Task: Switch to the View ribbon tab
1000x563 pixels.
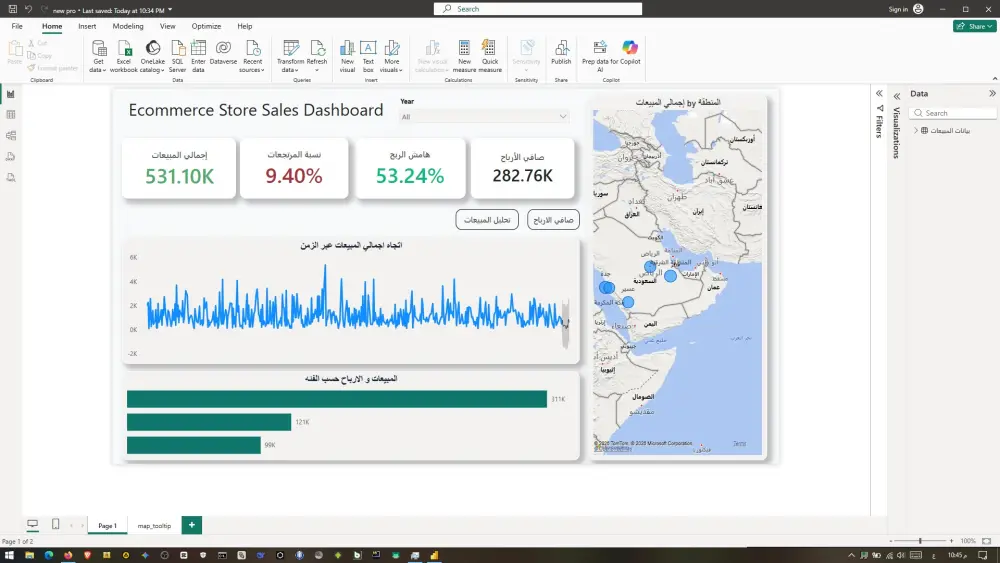Action: coord(168,26)
